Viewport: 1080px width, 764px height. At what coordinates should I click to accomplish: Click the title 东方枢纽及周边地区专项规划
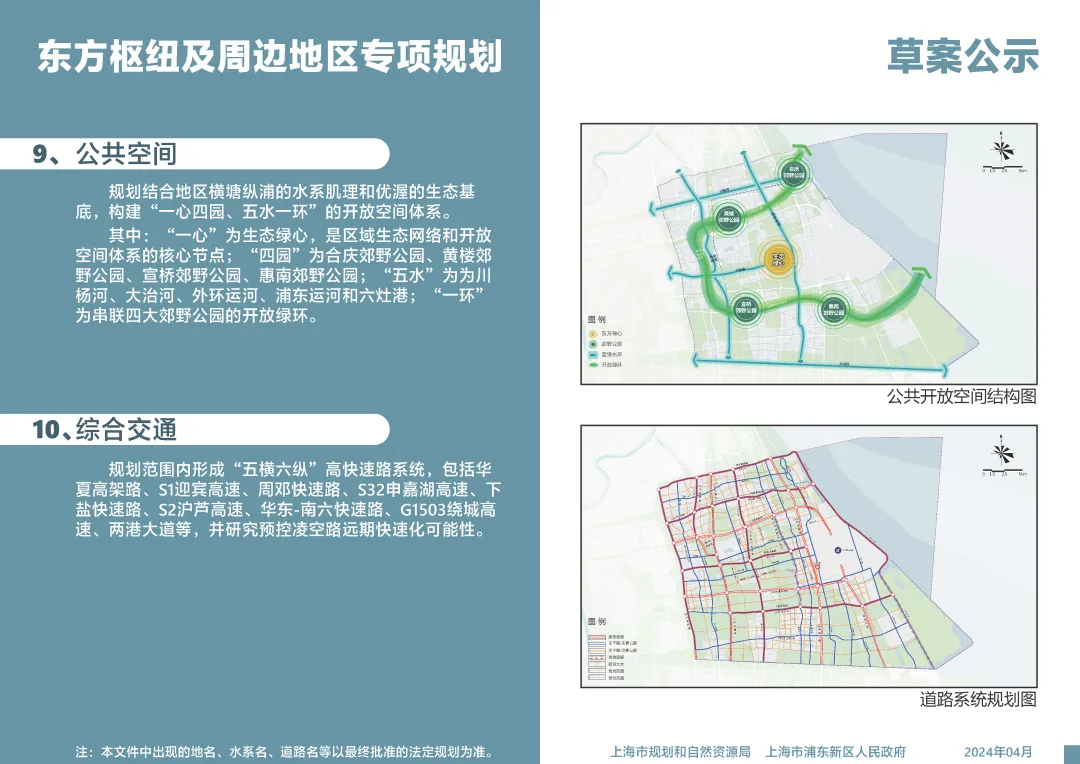[x=269, y=56]
